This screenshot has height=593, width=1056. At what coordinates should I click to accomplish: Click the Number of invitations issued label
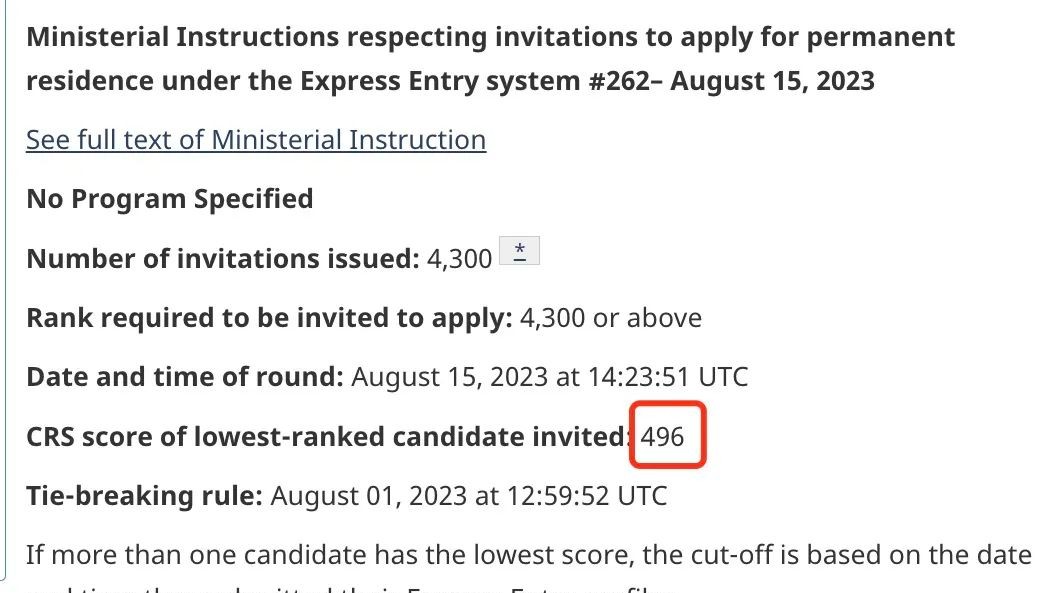223,258
